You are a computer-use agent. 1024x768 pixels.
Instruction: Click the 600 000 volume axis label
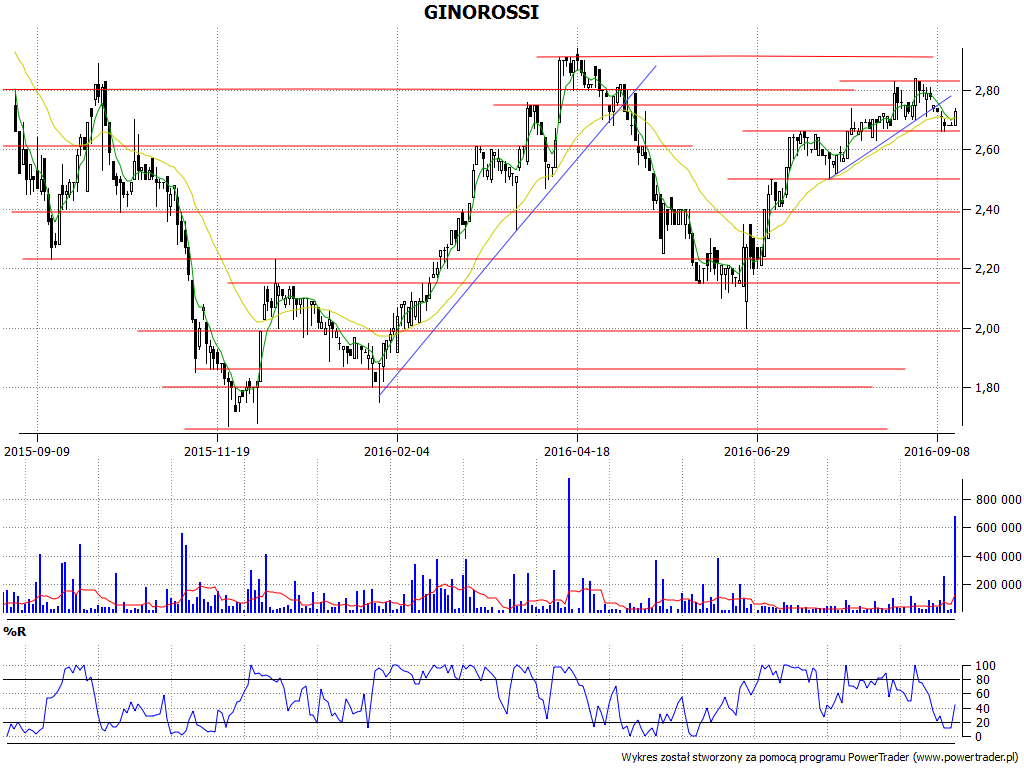tap(999, 528)
